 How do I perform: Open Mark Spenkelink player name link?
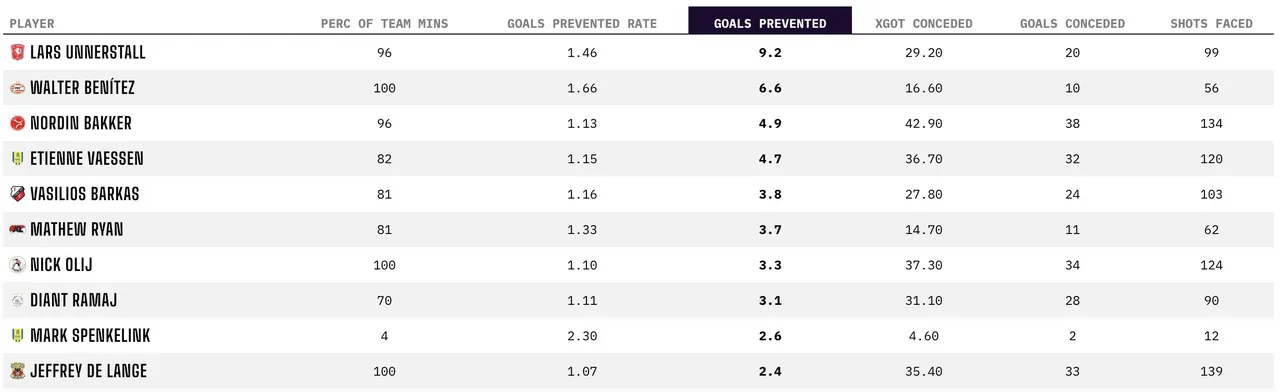pyautogui.click(x=90, y=336)
